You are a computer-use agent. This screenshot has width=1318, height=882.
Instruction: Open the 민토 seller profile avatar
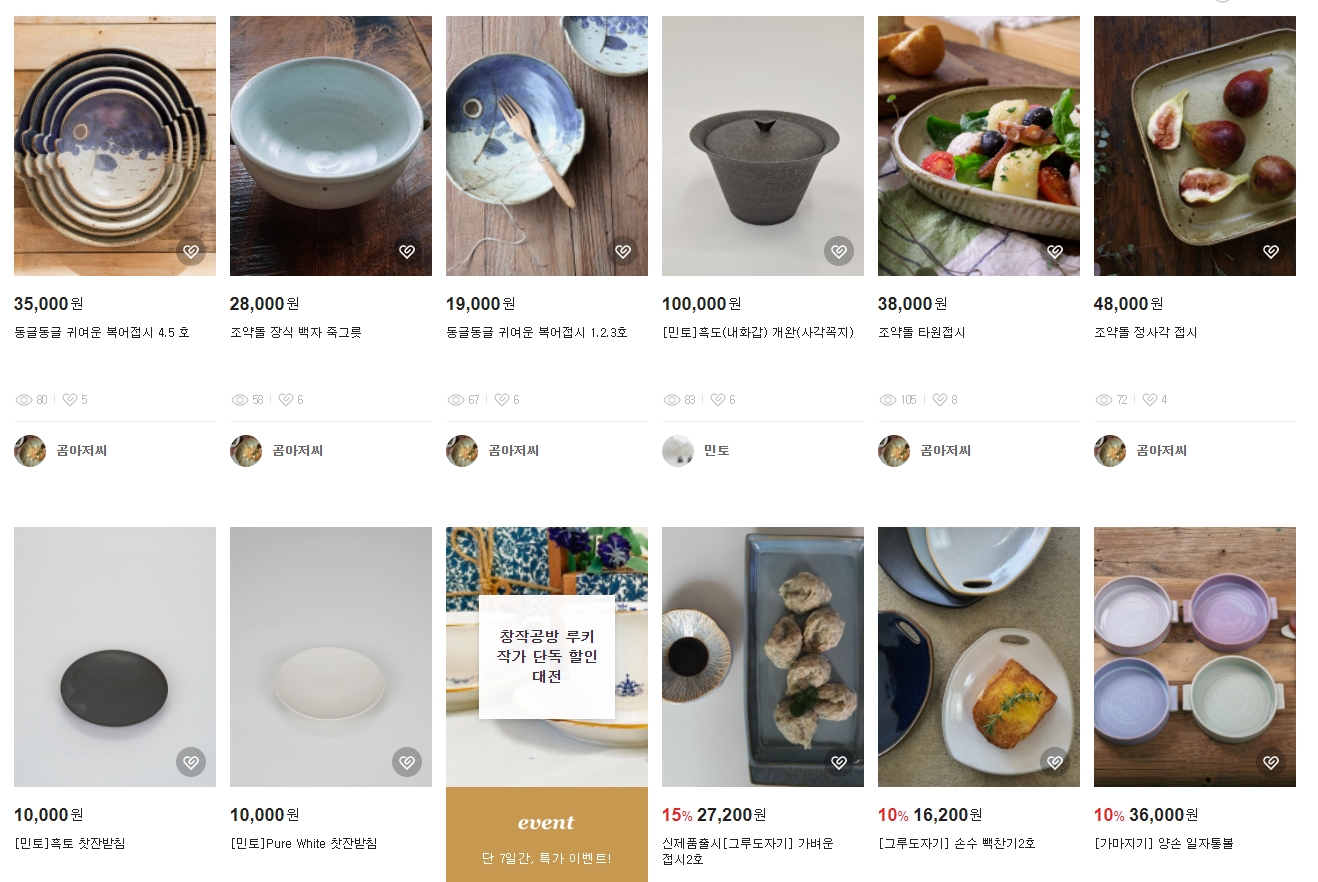678,451
